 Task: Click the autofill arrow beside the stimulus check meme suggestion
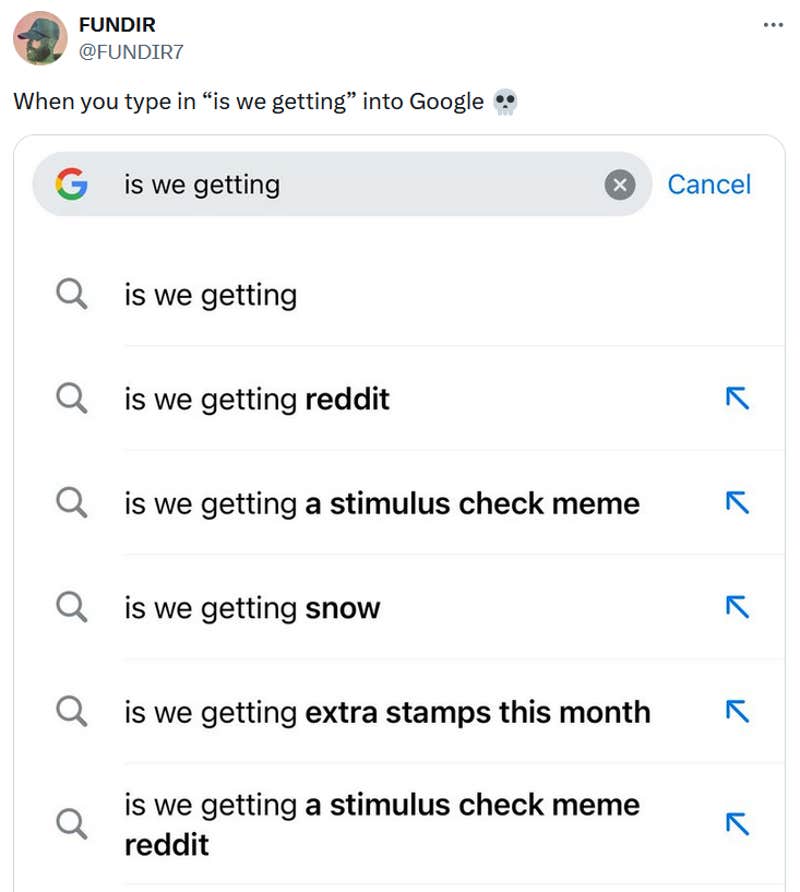tap(737, 503)
